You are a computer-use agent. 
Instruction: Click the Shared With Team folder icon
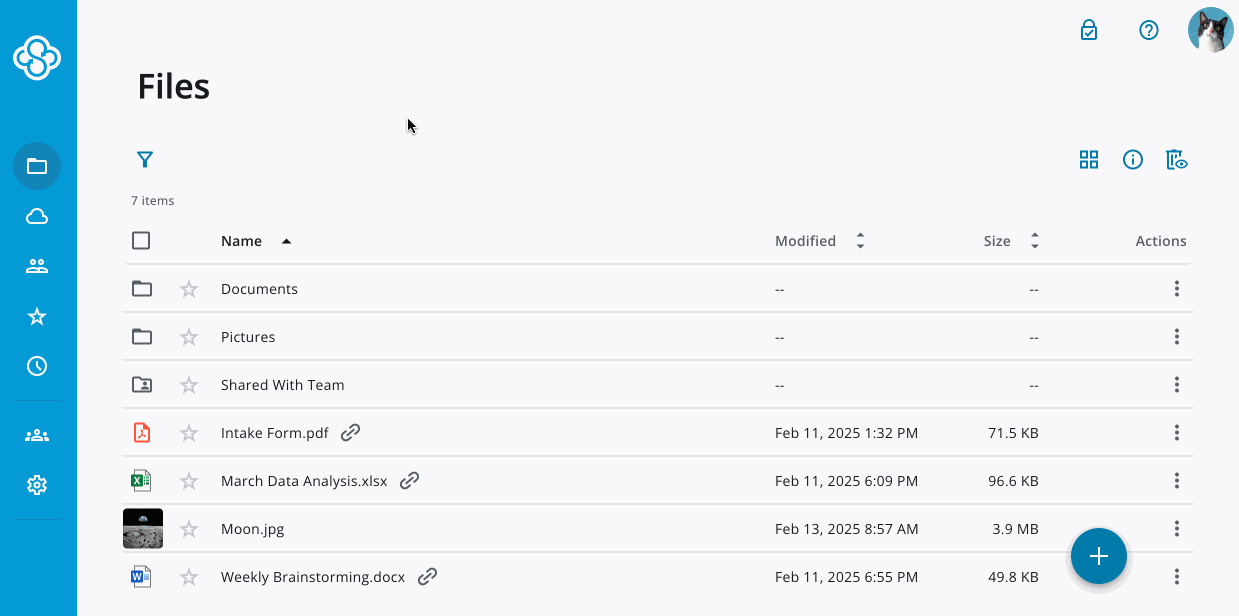click(x=142, y=385)
